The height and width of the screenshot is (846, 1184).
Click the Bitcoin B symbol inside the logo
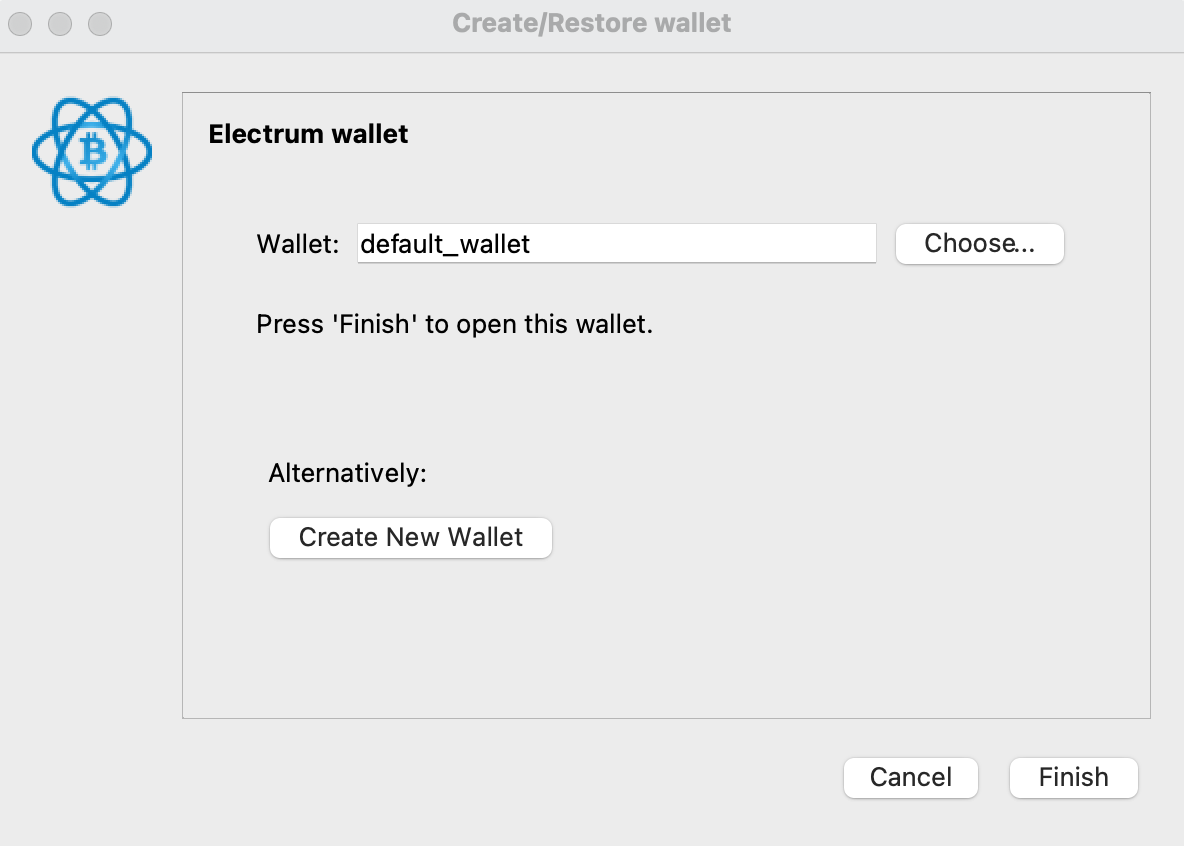(x=95, y=153)
